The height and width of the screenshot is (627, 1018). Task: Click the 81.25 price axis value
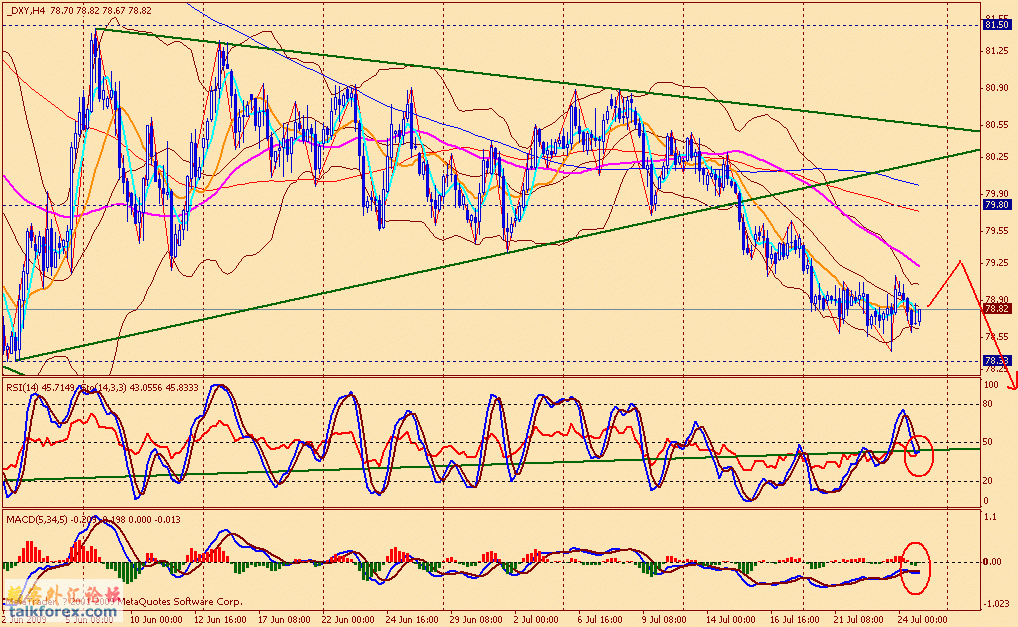[997, 51]
